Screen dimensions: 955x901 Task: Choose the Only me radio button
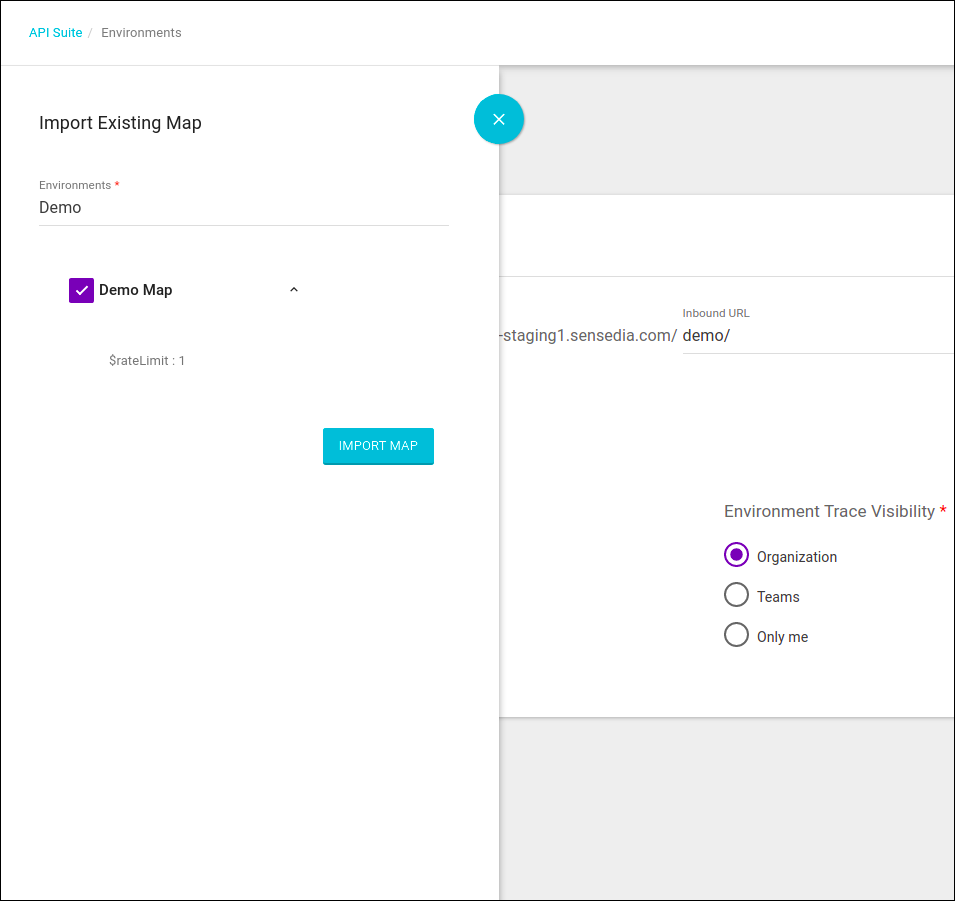pos(736,635)
